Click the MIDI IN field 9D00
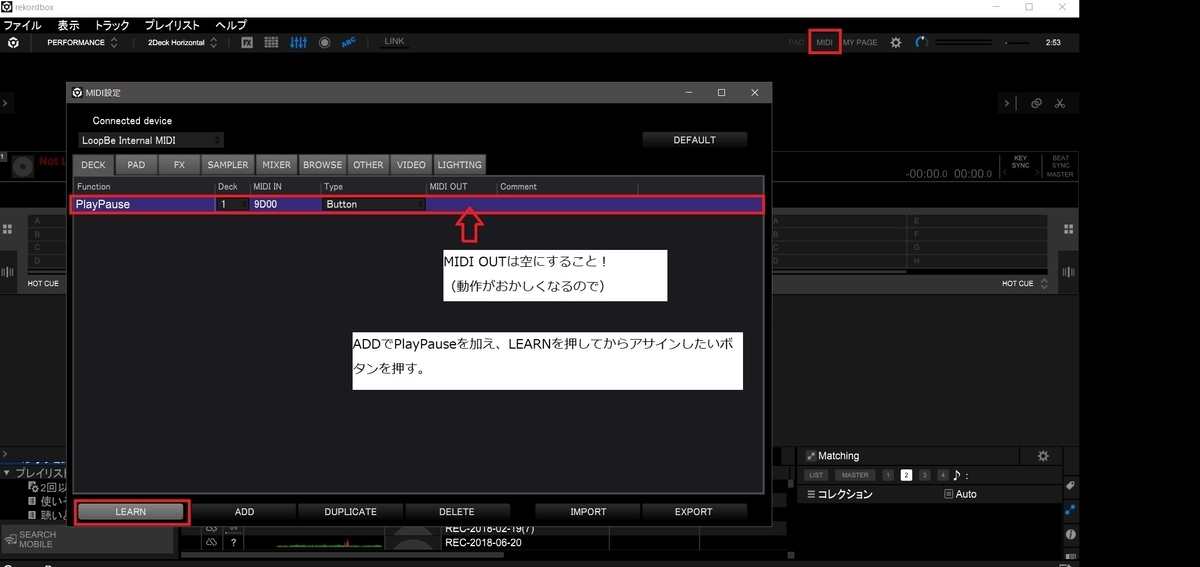1200x567 pixels. click(285, 204)
